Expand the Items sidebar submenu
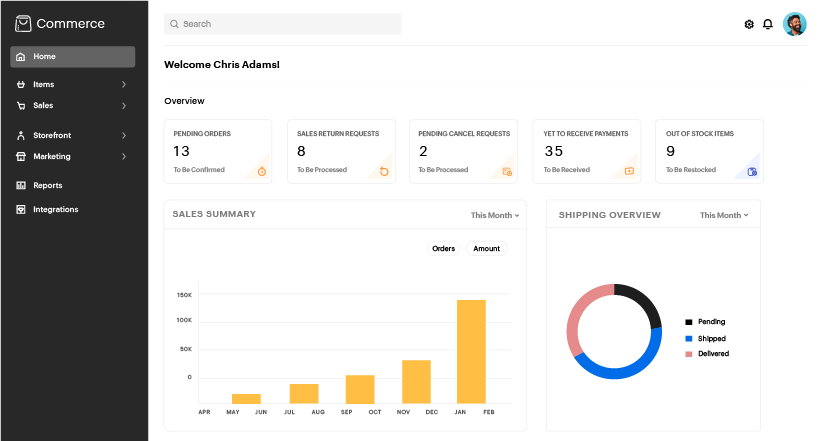Image resolution: width=826 pixels, height=441 pixels. pyautogui.click(x=124, y=85)
